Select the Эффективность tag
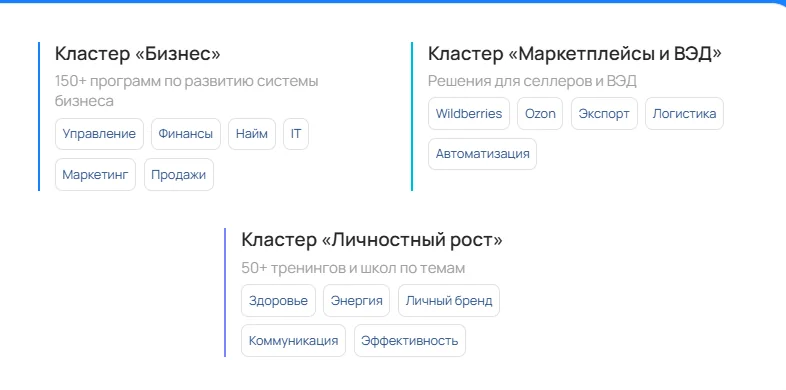786x390 pixels. point(410,341)
